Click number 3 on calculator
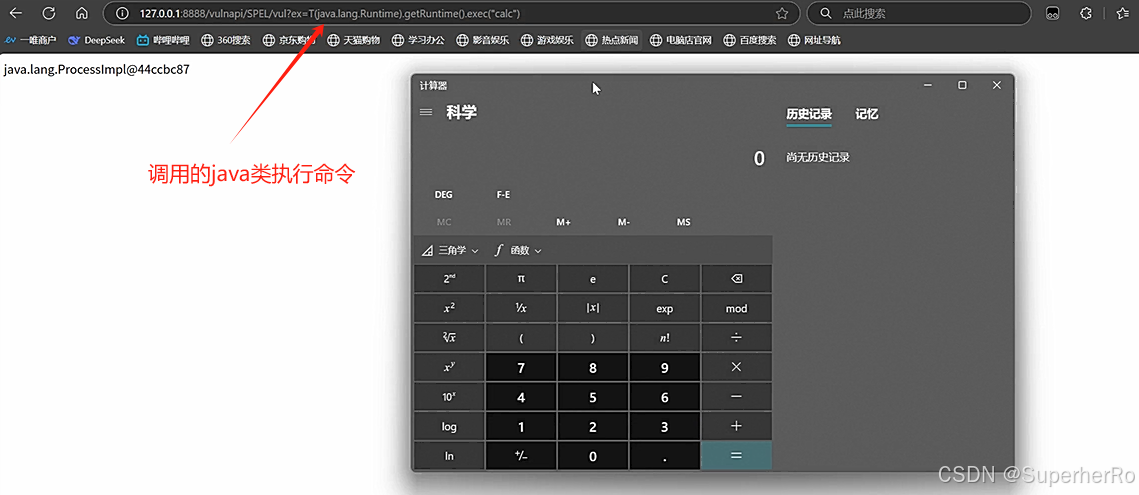The image size is (1139, 495). click(x=665, y=427)
